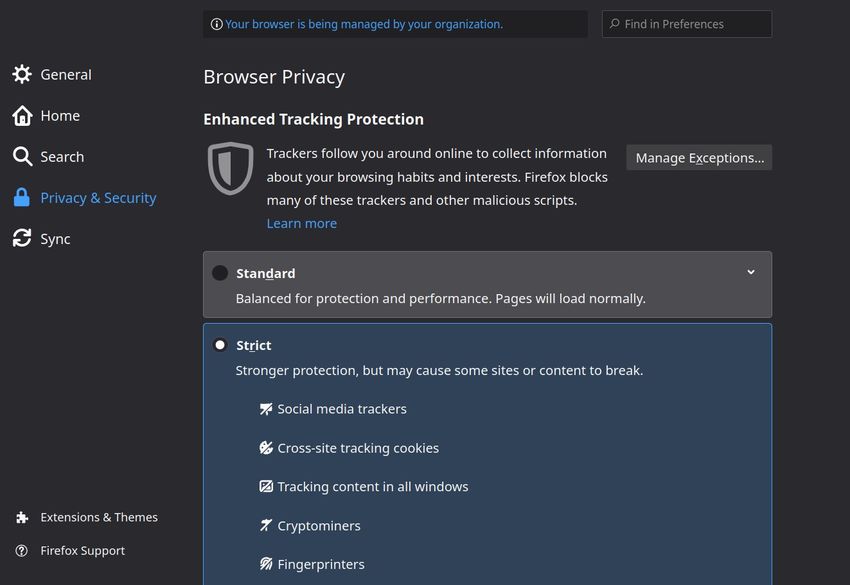Viewport: 850px width, 585px height.
Task: Click the Cross-site tracking cookies icon
Action: [266, 448]
